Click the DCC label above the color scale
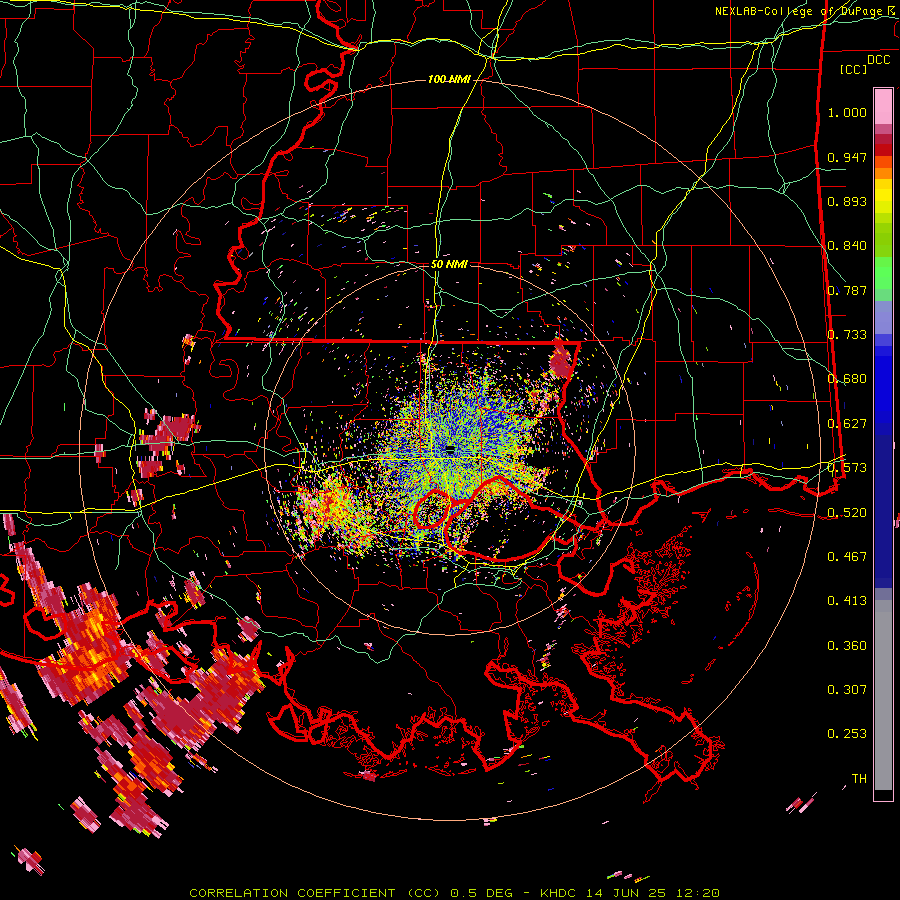This screenshot has width=900, height=900. click(x=879, y=60)
